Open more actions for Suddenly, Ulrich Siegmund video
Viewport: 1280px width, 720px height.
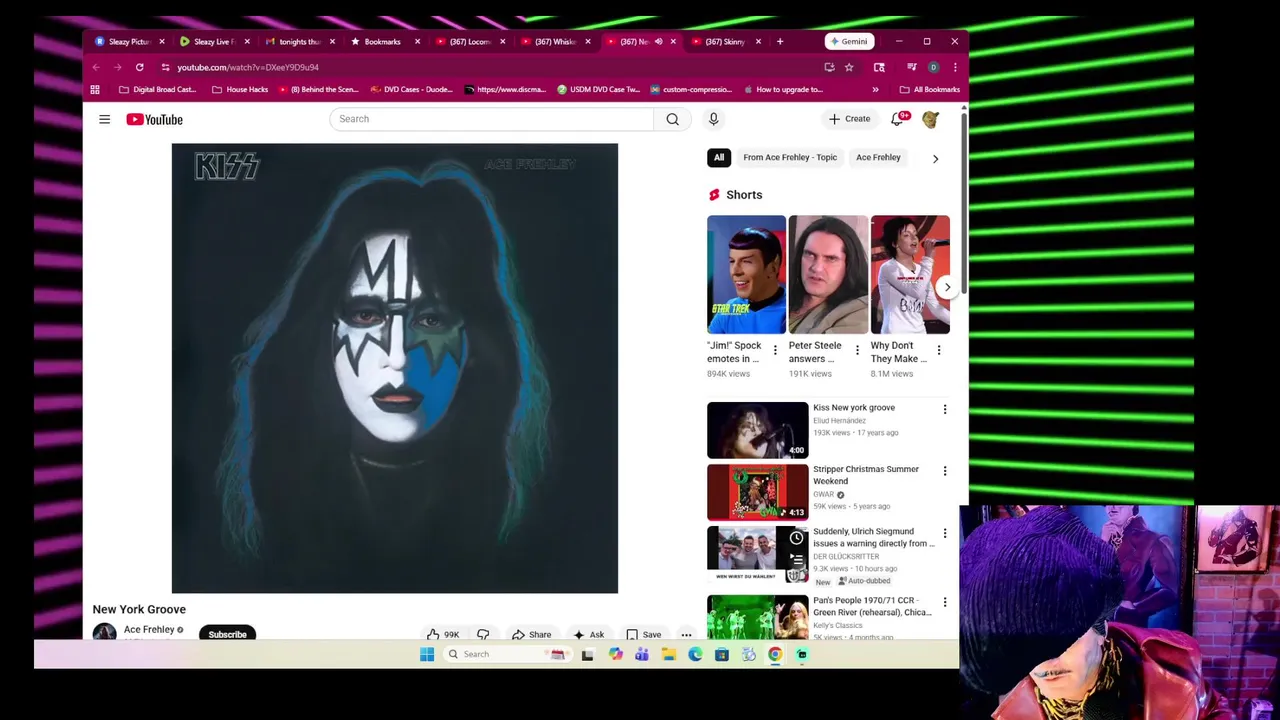tap(945, 534)
